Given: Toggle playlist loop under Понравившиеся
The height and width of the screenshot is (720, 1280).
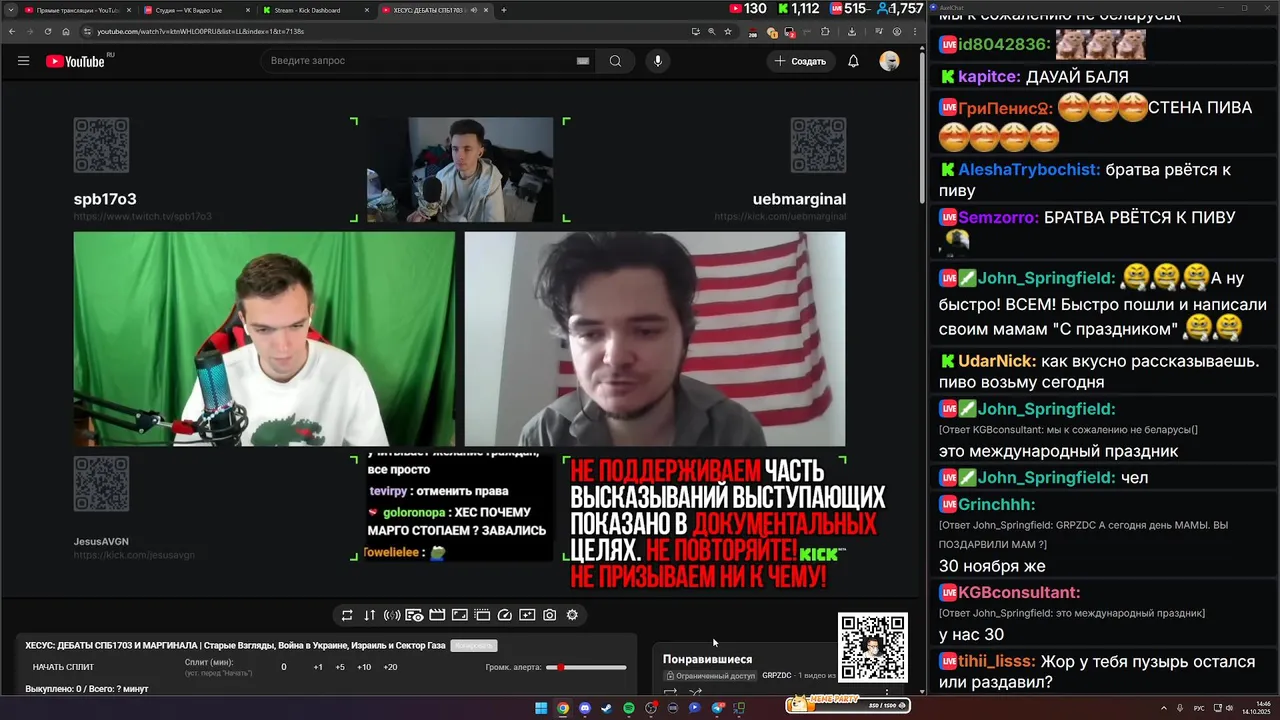Looking at the screenshot, I should (x=671, y=691).
